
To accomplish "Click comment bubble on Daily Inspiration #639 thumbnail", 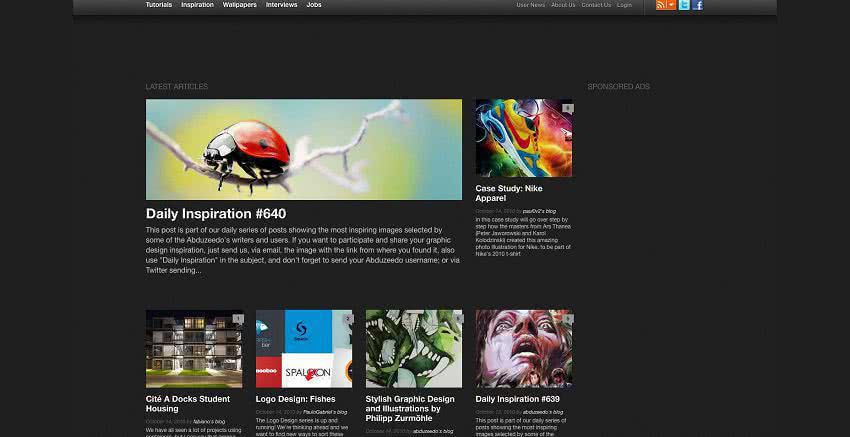I will point(567,319).
